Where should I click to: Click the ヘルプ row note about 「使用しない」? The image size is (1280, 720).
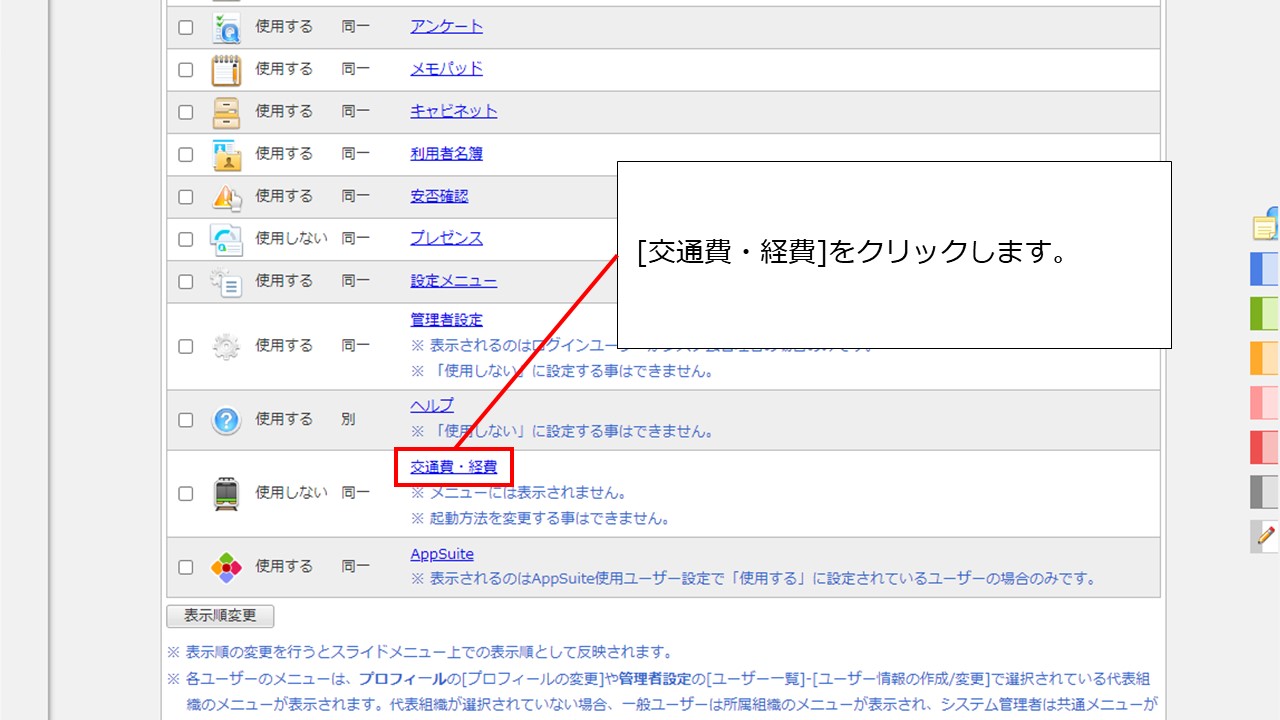(562, 432)
